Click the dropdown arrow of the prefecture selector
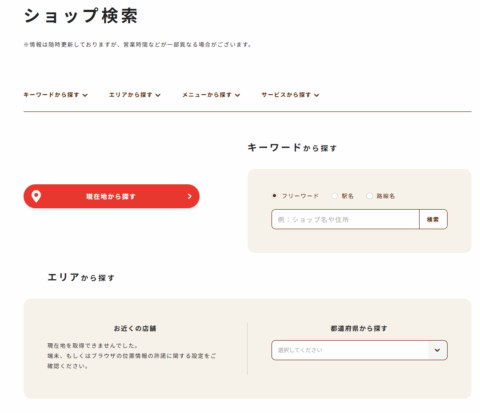Image resolution: width=480 pixels, height=413 pixels. point(437,350)
